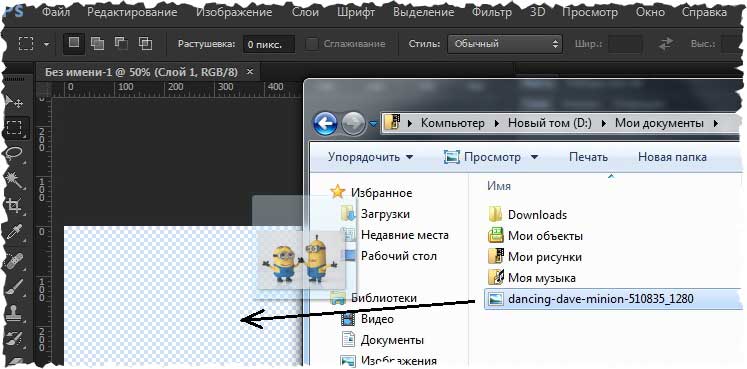Select Видео library in sidebar
This screenshot has height=369, width=747.
coord(377,319)
